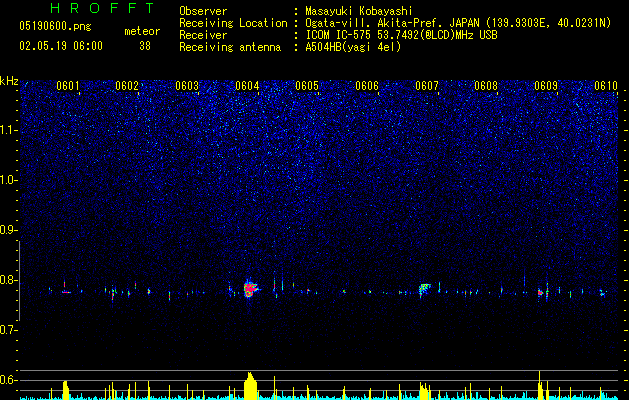The width and height of the screenshot is (629, 400).
Task: Click the 0.7 kHz axis label
Action: [9, 330]
